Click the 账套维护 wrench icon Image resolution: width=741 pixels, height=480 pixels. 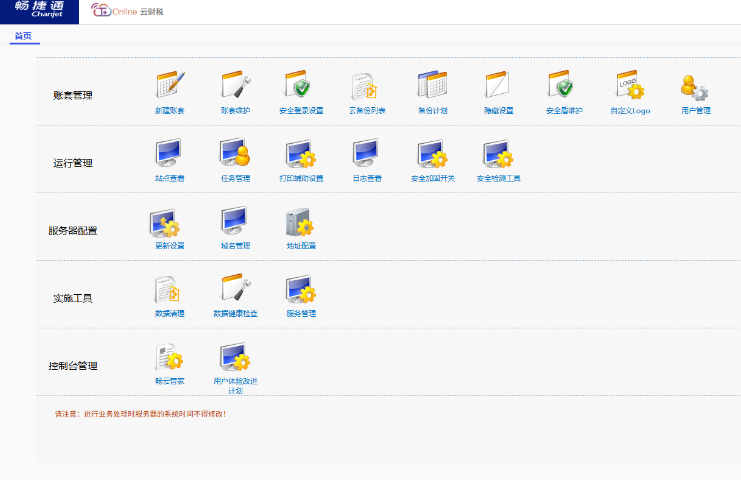pyautogui.click(x=235, y=86)
